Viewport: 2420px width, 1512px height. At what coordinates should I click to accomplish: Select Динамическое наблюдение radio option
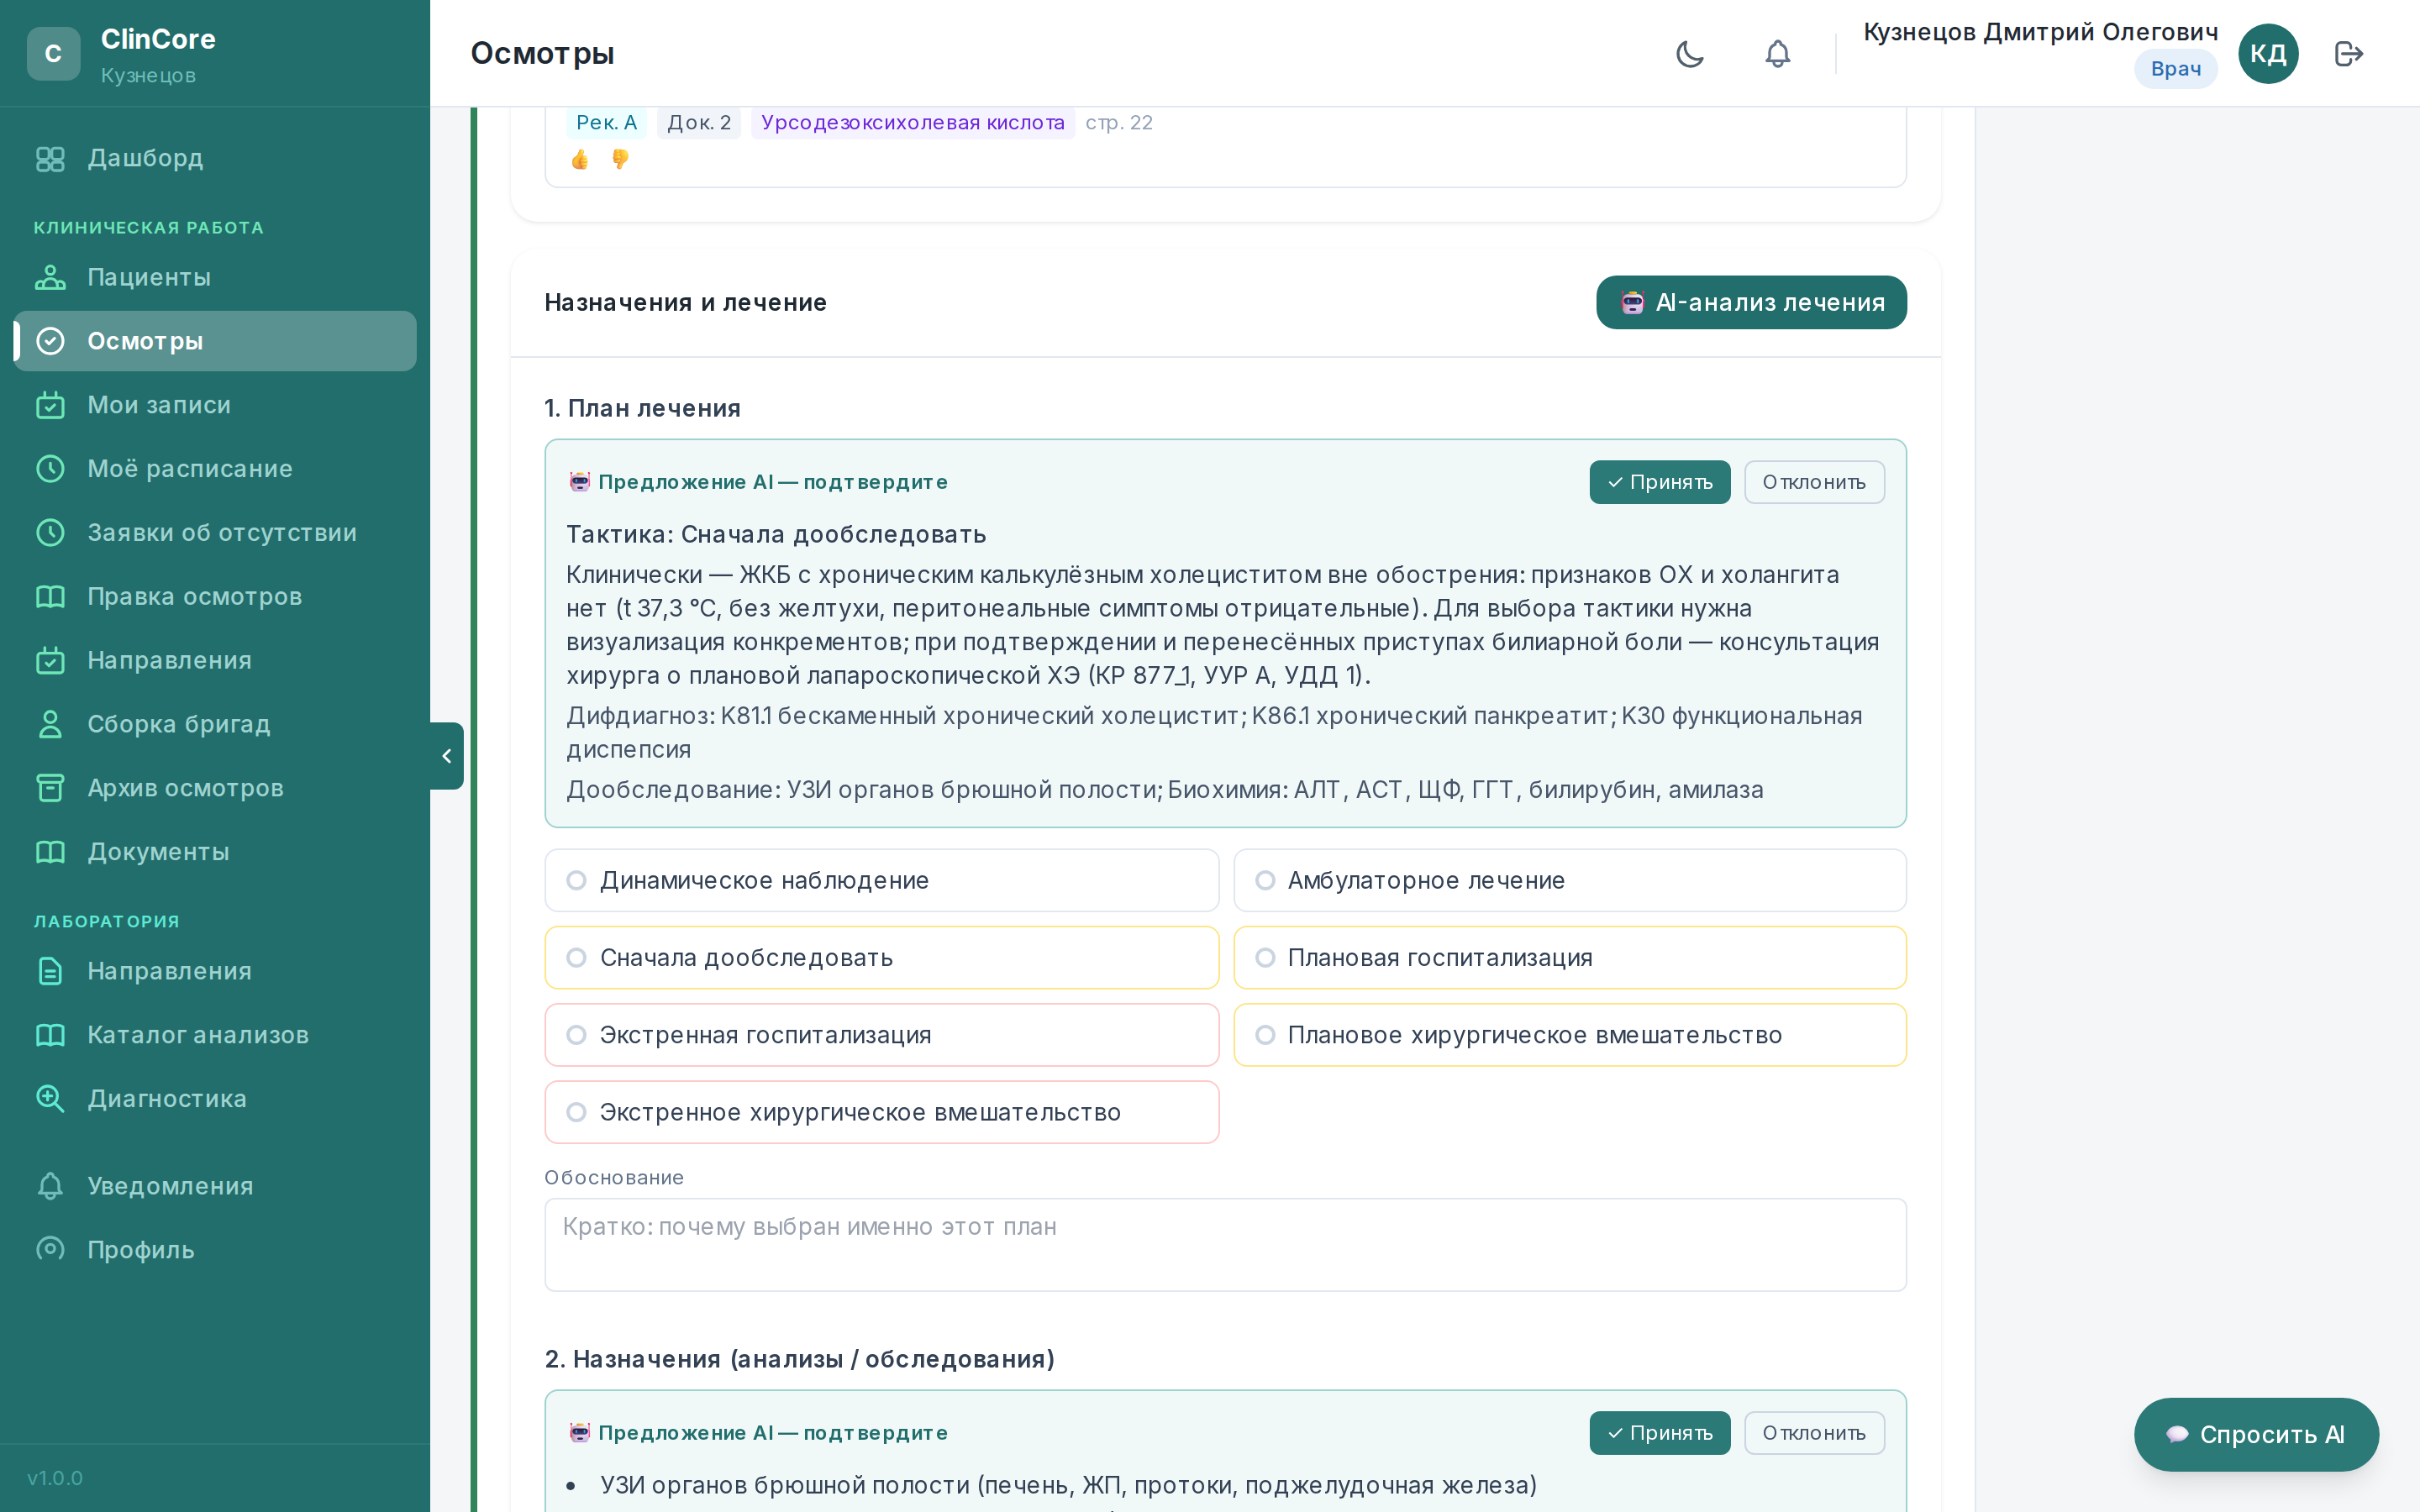tap(882, 881)
